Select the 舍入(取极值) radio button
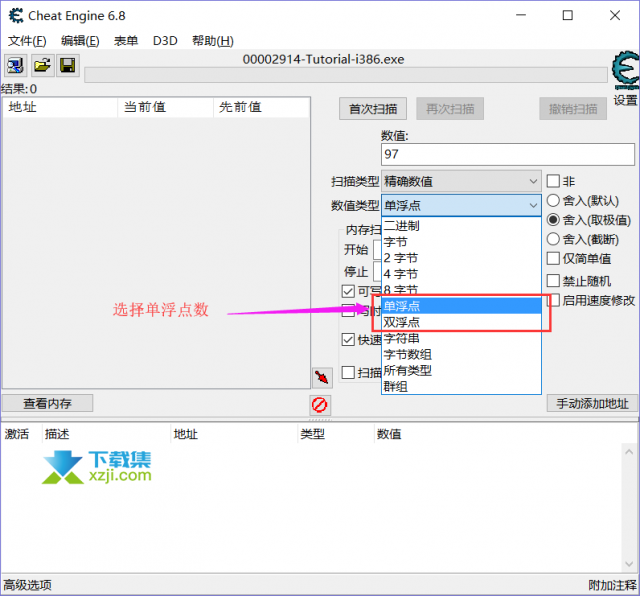 (553, 220)
